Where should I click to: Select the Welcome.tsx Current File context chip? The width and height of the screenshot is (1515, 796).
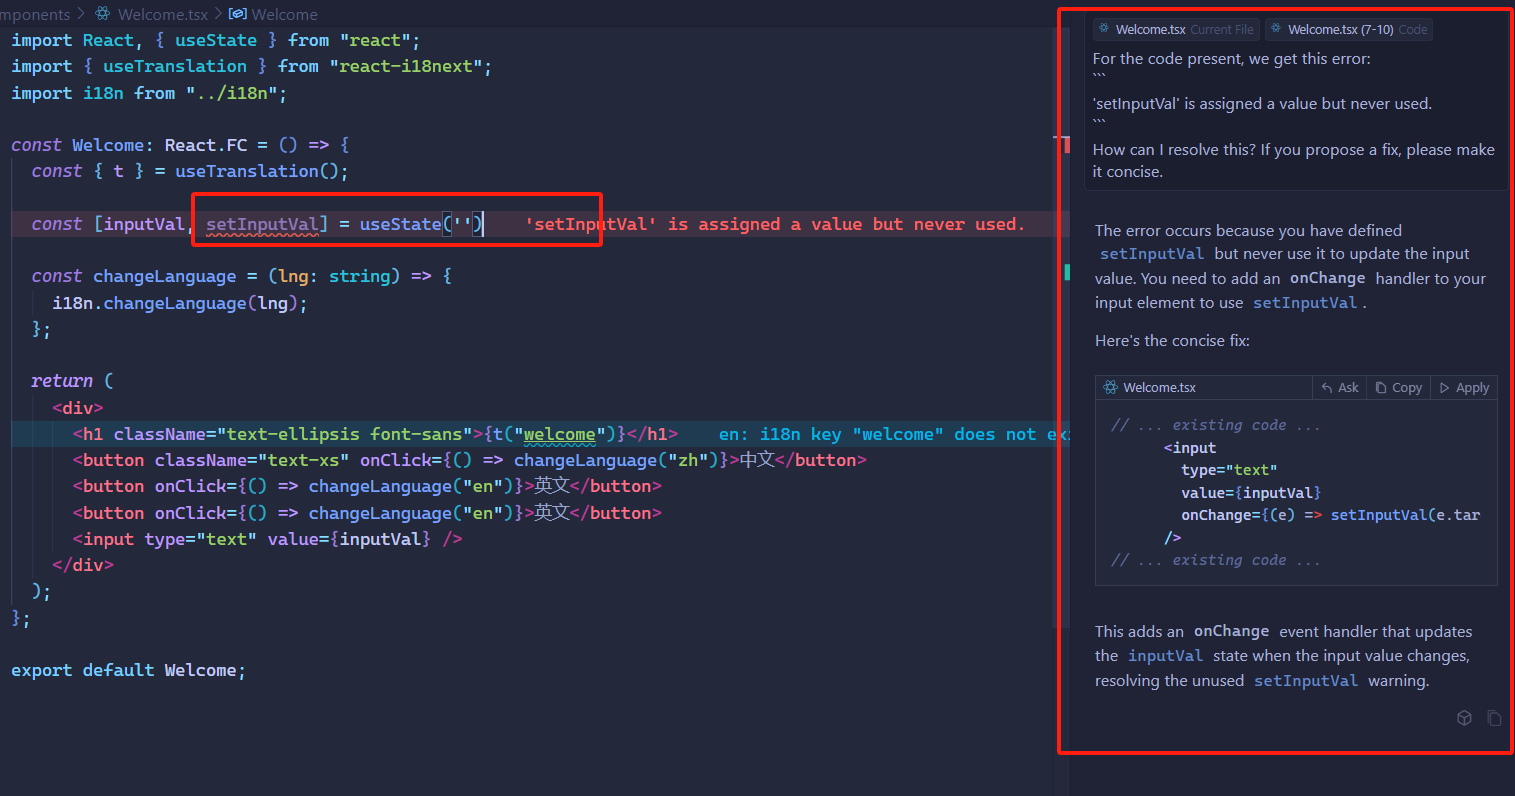[1176, 30]
